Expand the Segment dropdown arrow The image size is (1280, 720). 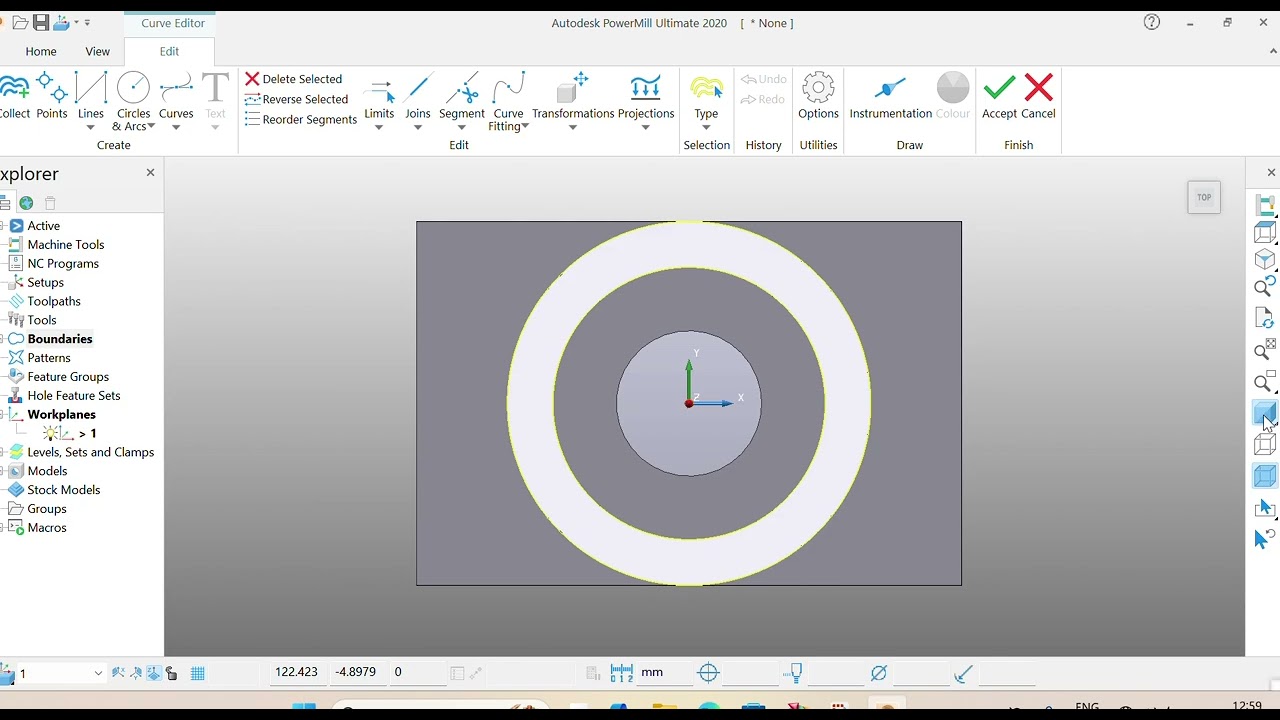tap(462, 128)
